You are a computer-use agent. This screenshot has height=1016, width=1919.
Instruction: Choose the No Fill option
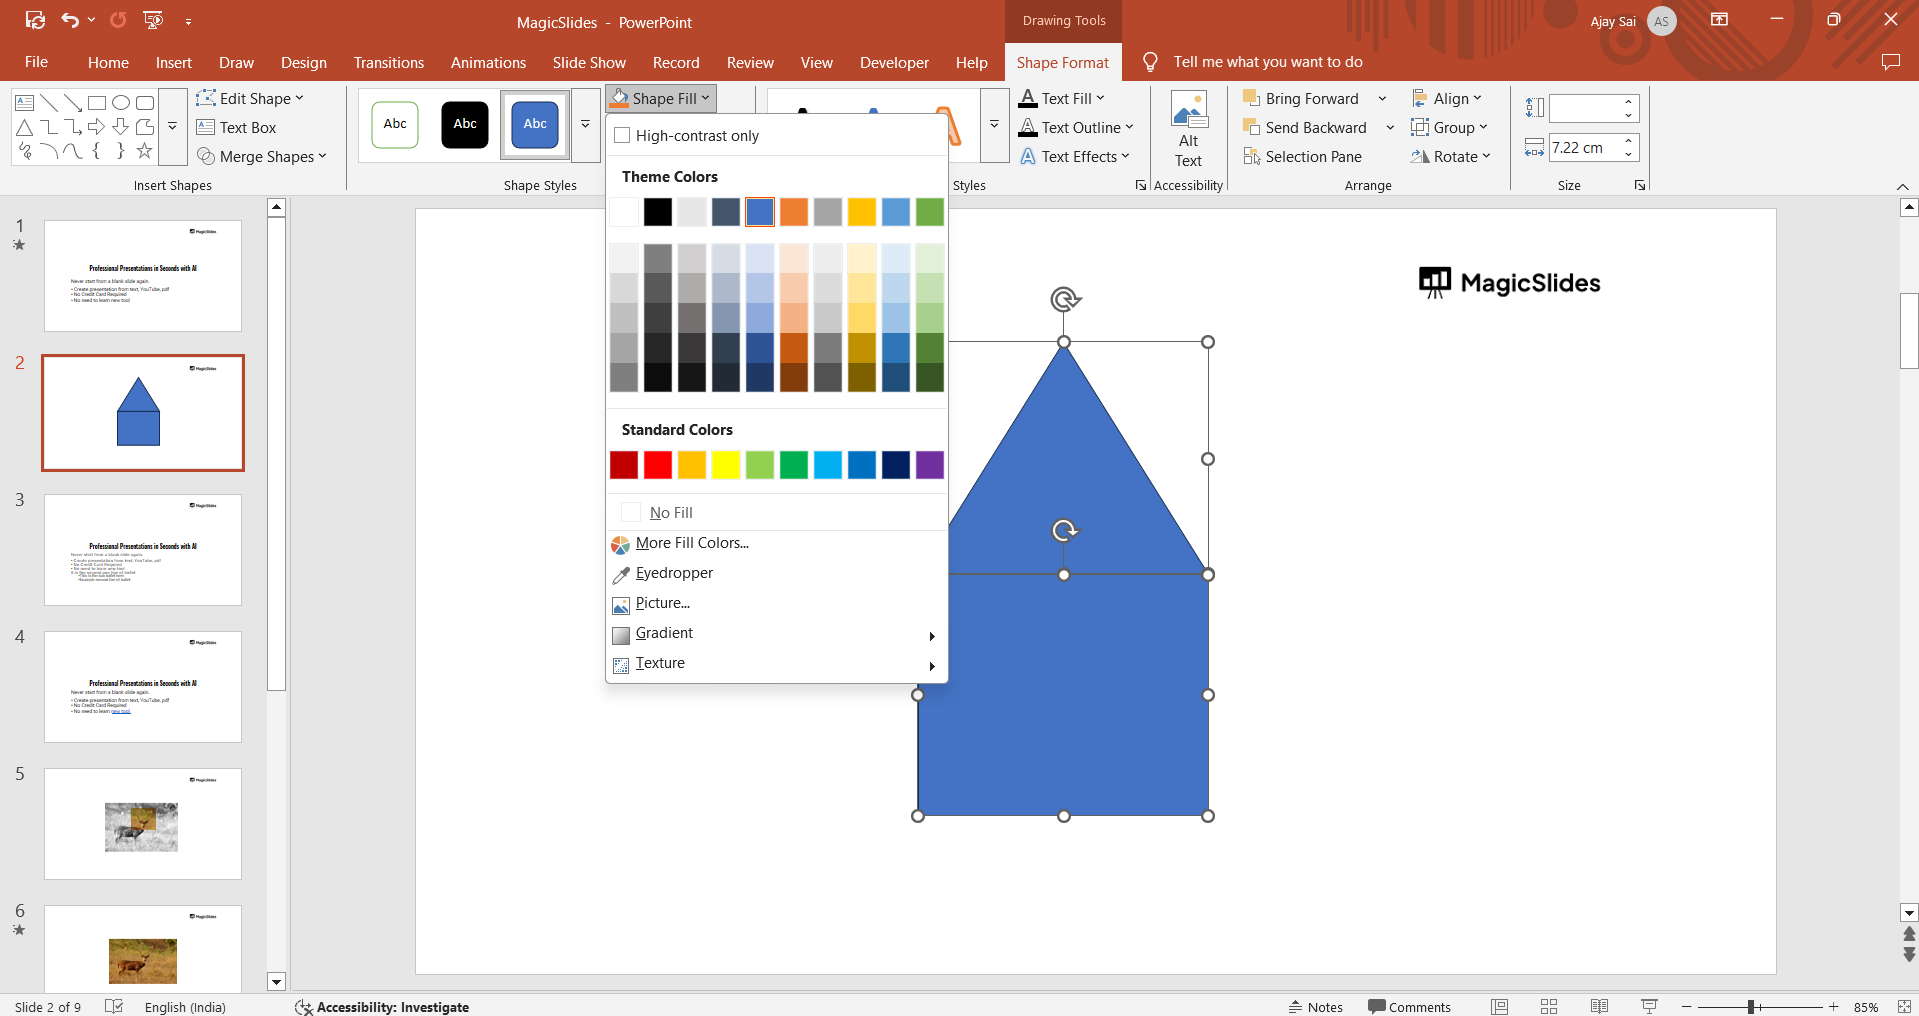point(670,513)
